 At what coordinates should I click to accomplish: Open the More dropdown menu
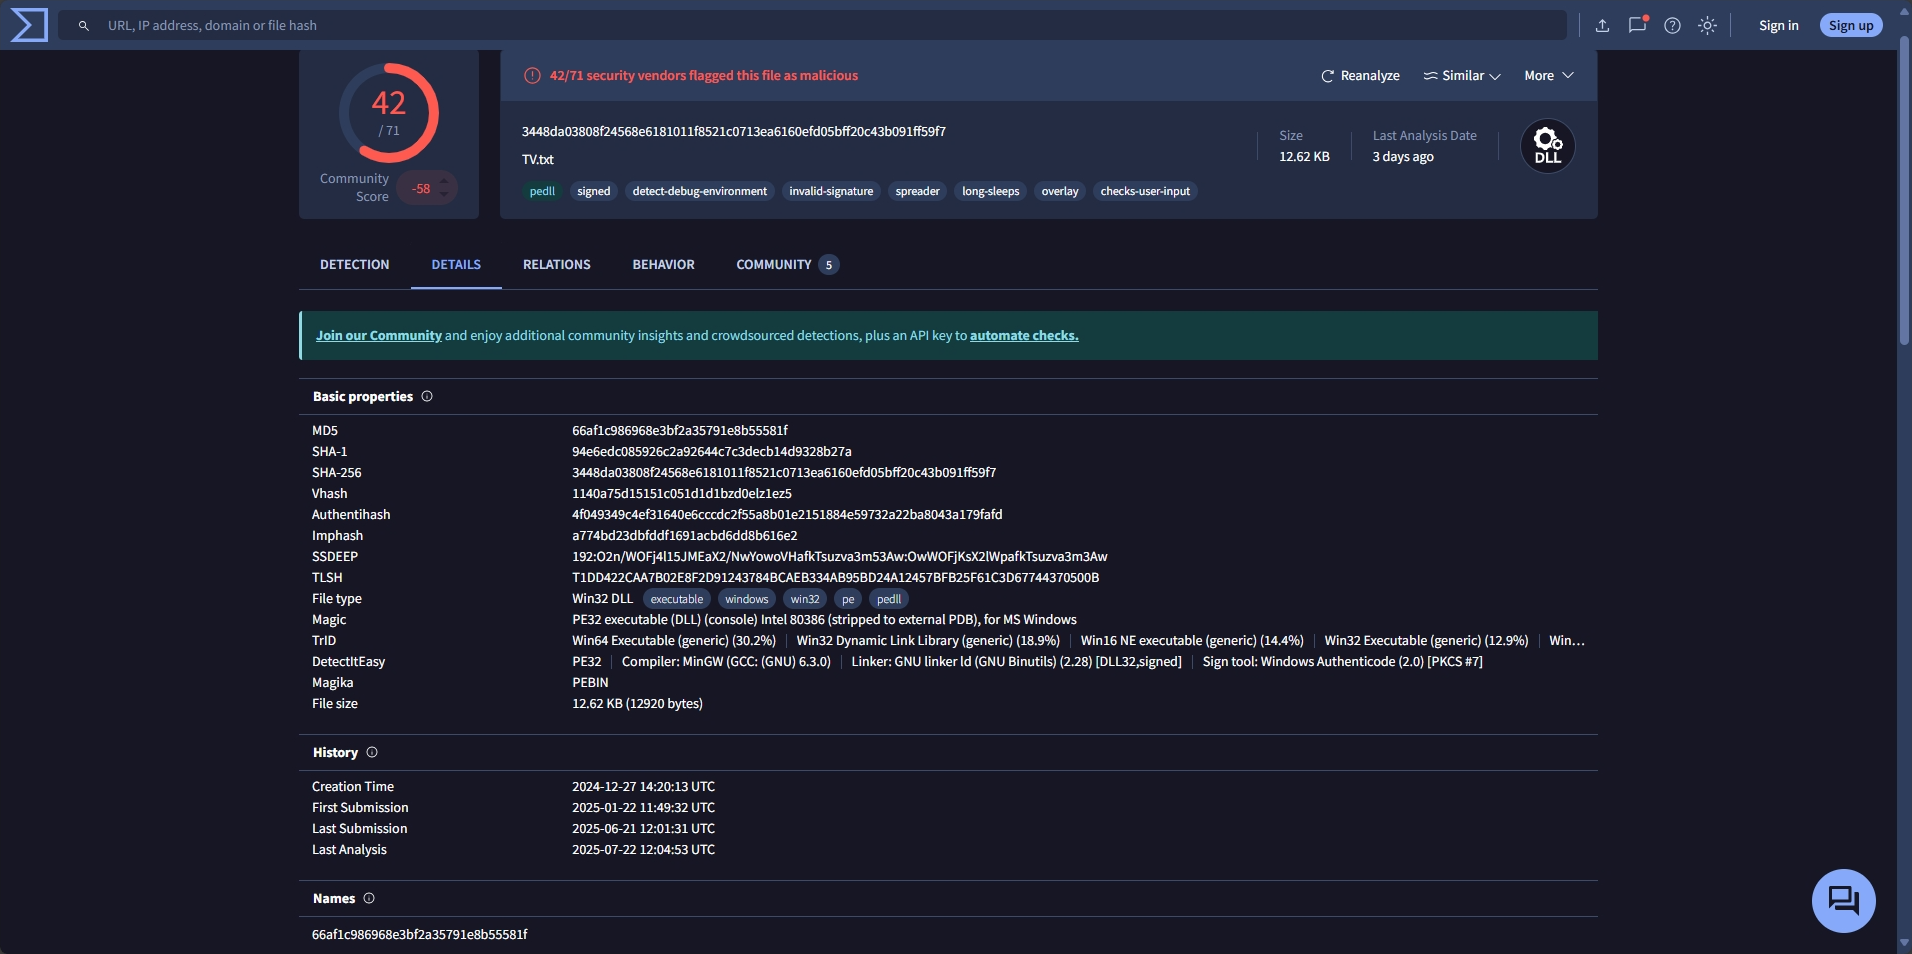point(1548,76)
